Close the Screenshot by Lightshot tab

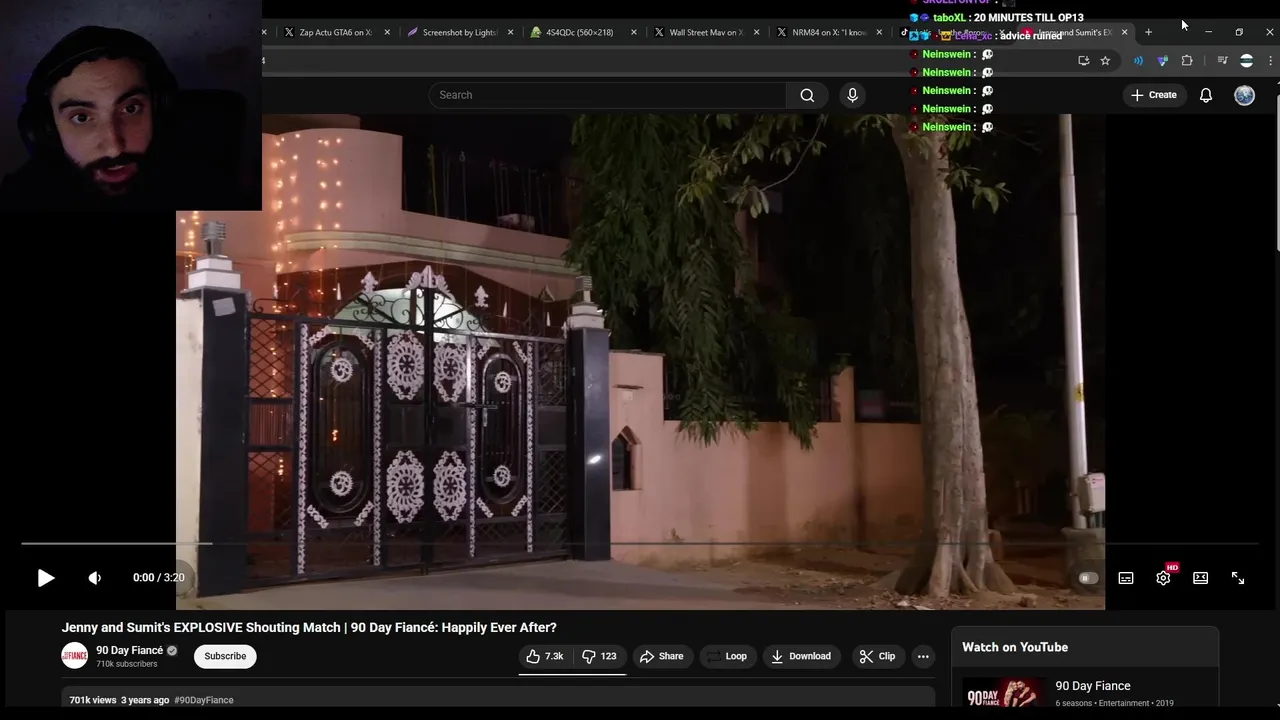point(511,32)
